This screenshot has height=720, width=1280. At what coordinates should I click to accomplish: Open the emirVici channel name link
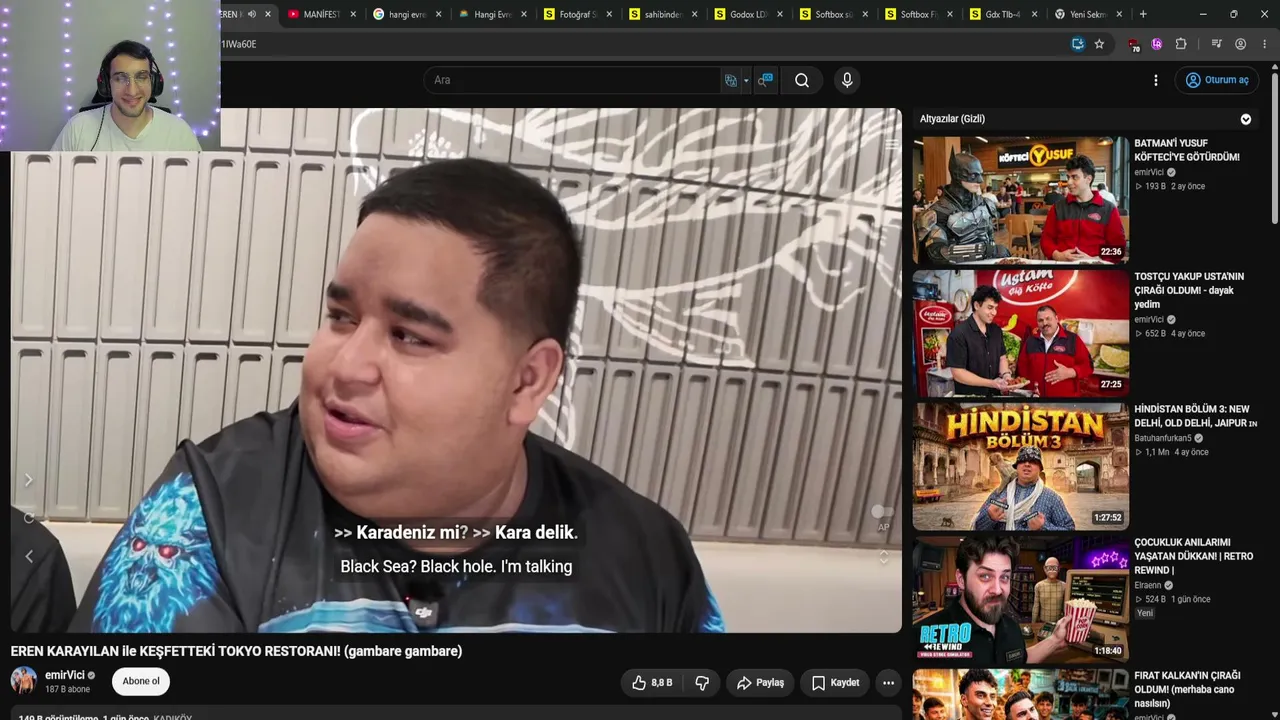tap(65, 675)
